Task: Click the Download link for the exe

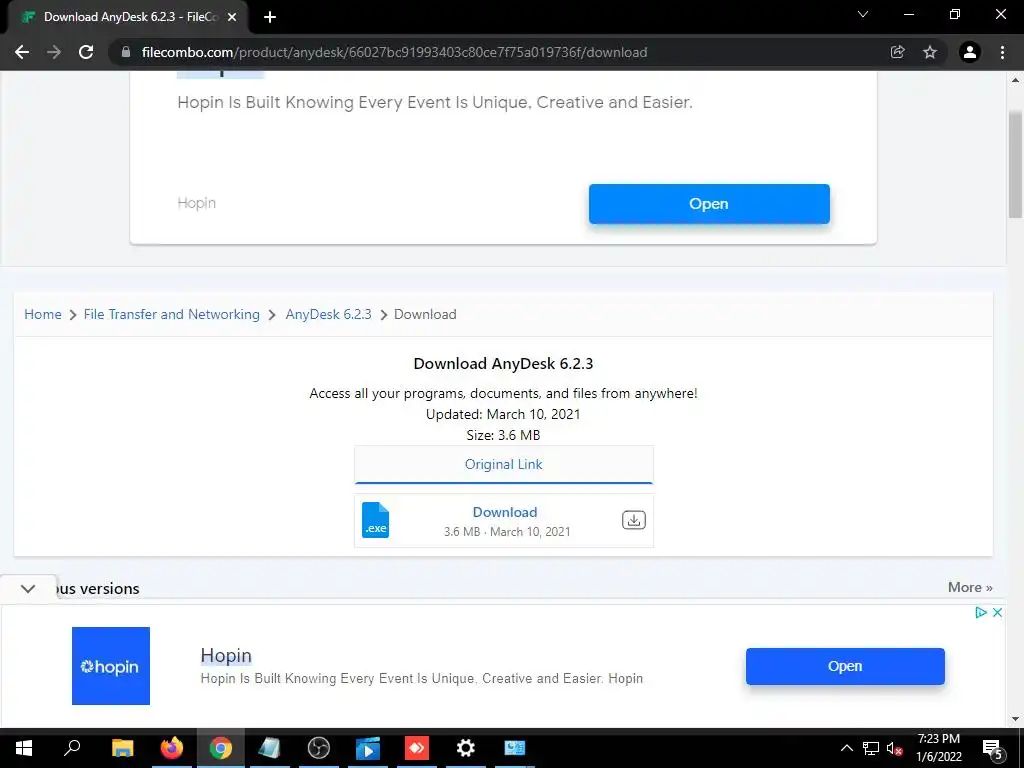Action: pos(505,512)
